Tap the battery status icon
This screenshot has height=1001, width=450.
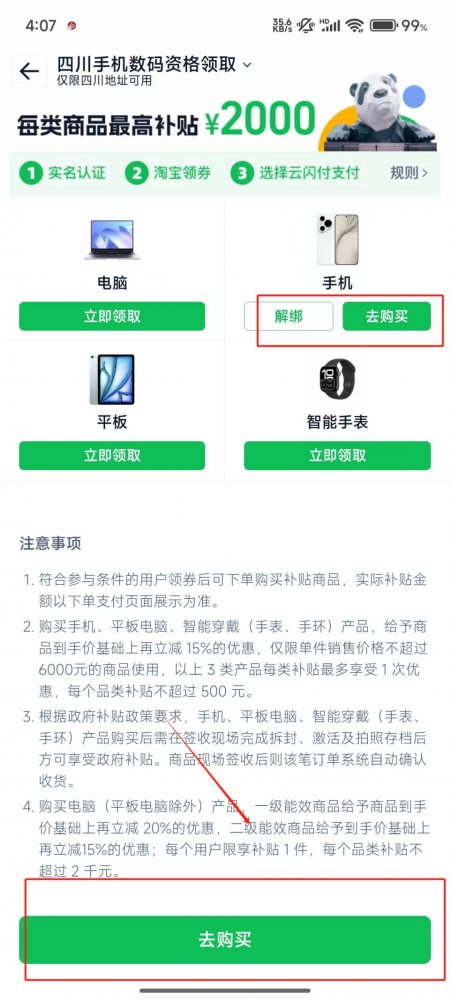(384, 26)
